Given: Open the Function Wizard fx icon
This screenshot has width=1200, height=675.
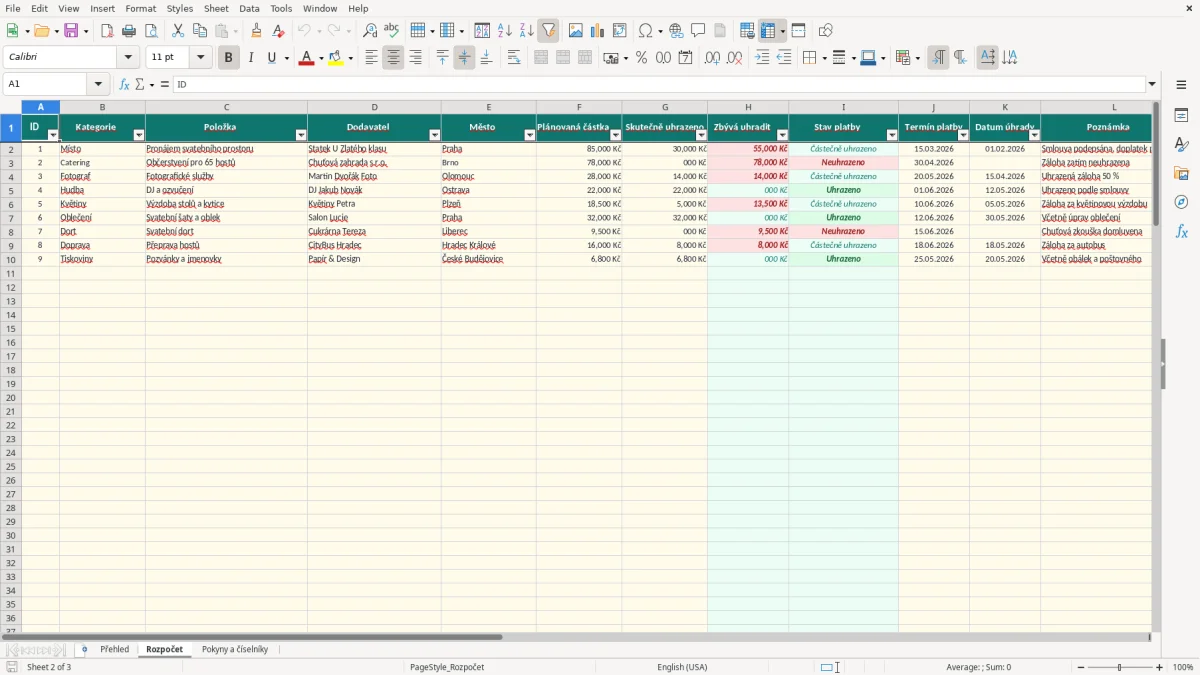Looking at the screenshot, I should click(124, 85).
